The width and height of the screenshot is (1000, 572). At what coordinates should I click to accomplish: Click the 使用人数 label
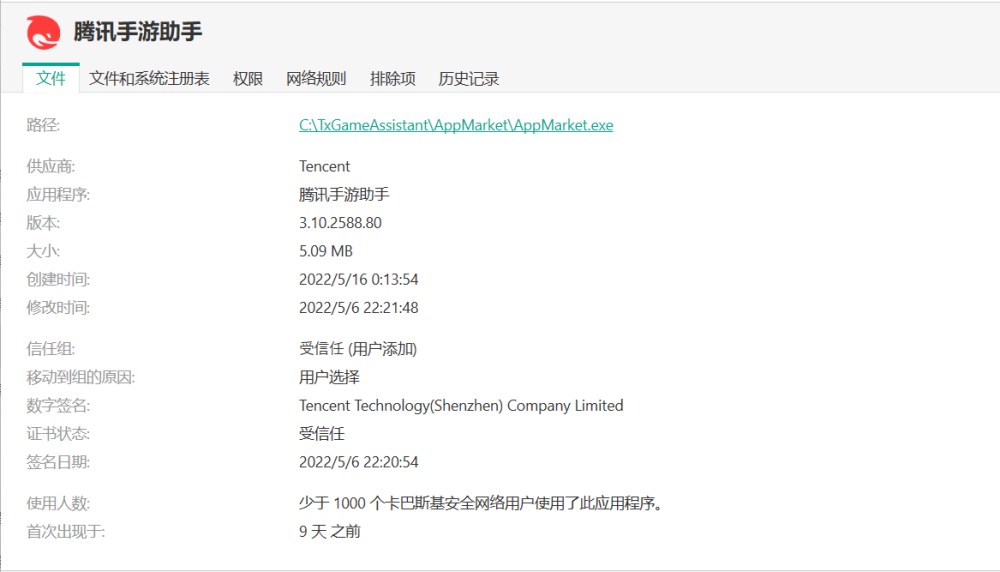[x=58, y=503]
